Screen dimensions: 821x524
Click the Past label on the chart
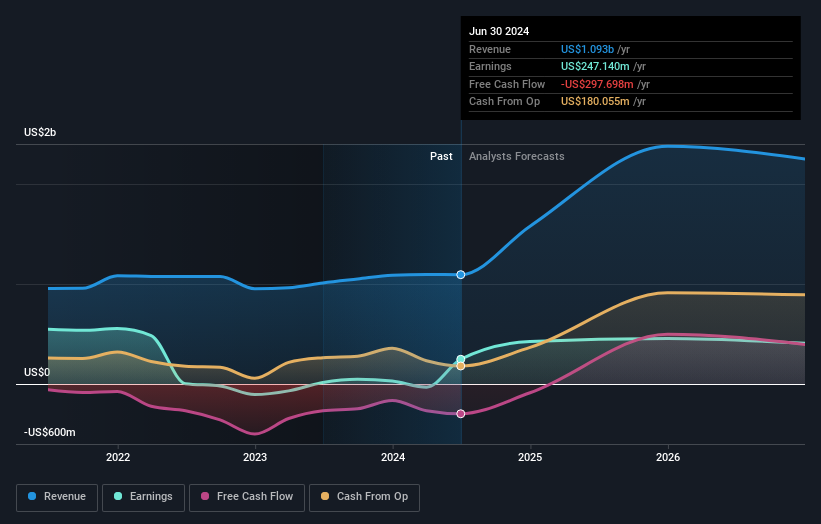pyautogui.click(x=441, y=156)
